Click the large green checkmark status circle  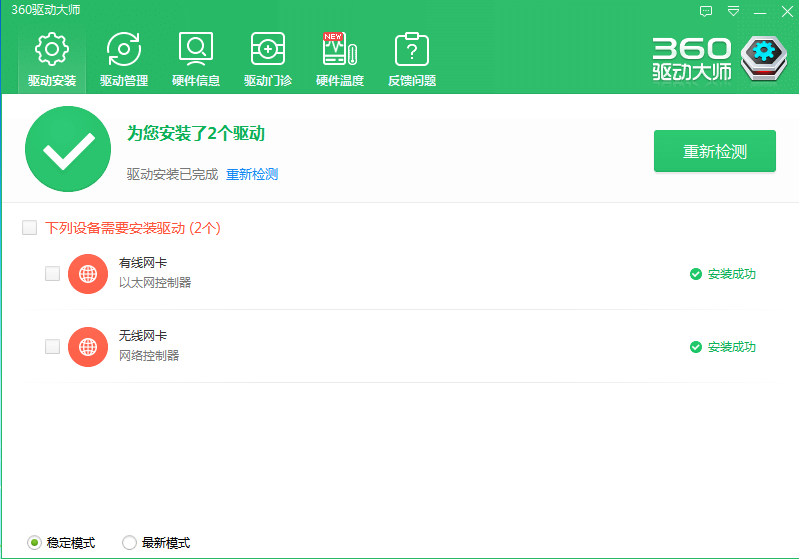[x=68, y=149]
